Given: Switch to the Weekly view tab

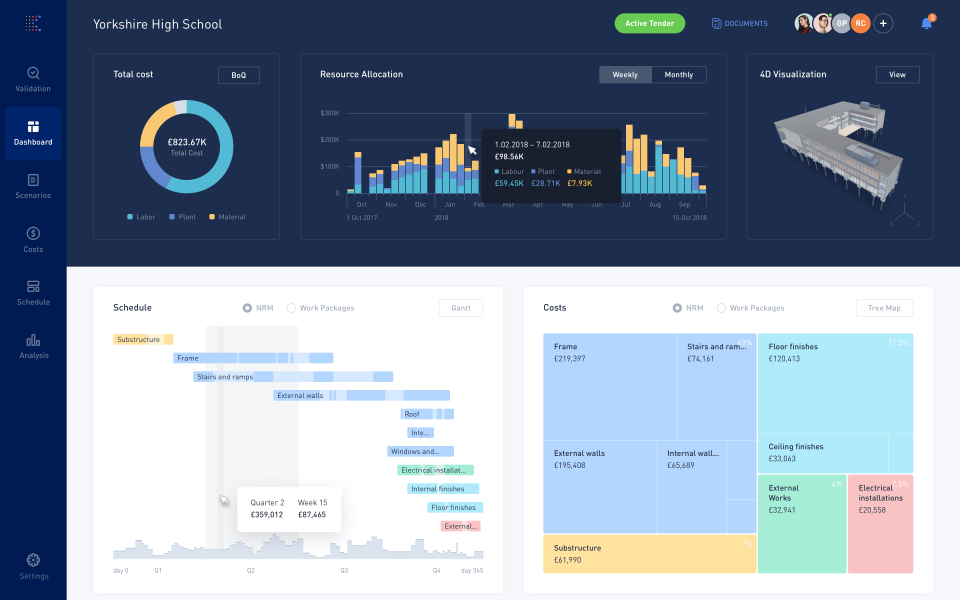Looking at the screenshot, I should (x=625, y=74).
